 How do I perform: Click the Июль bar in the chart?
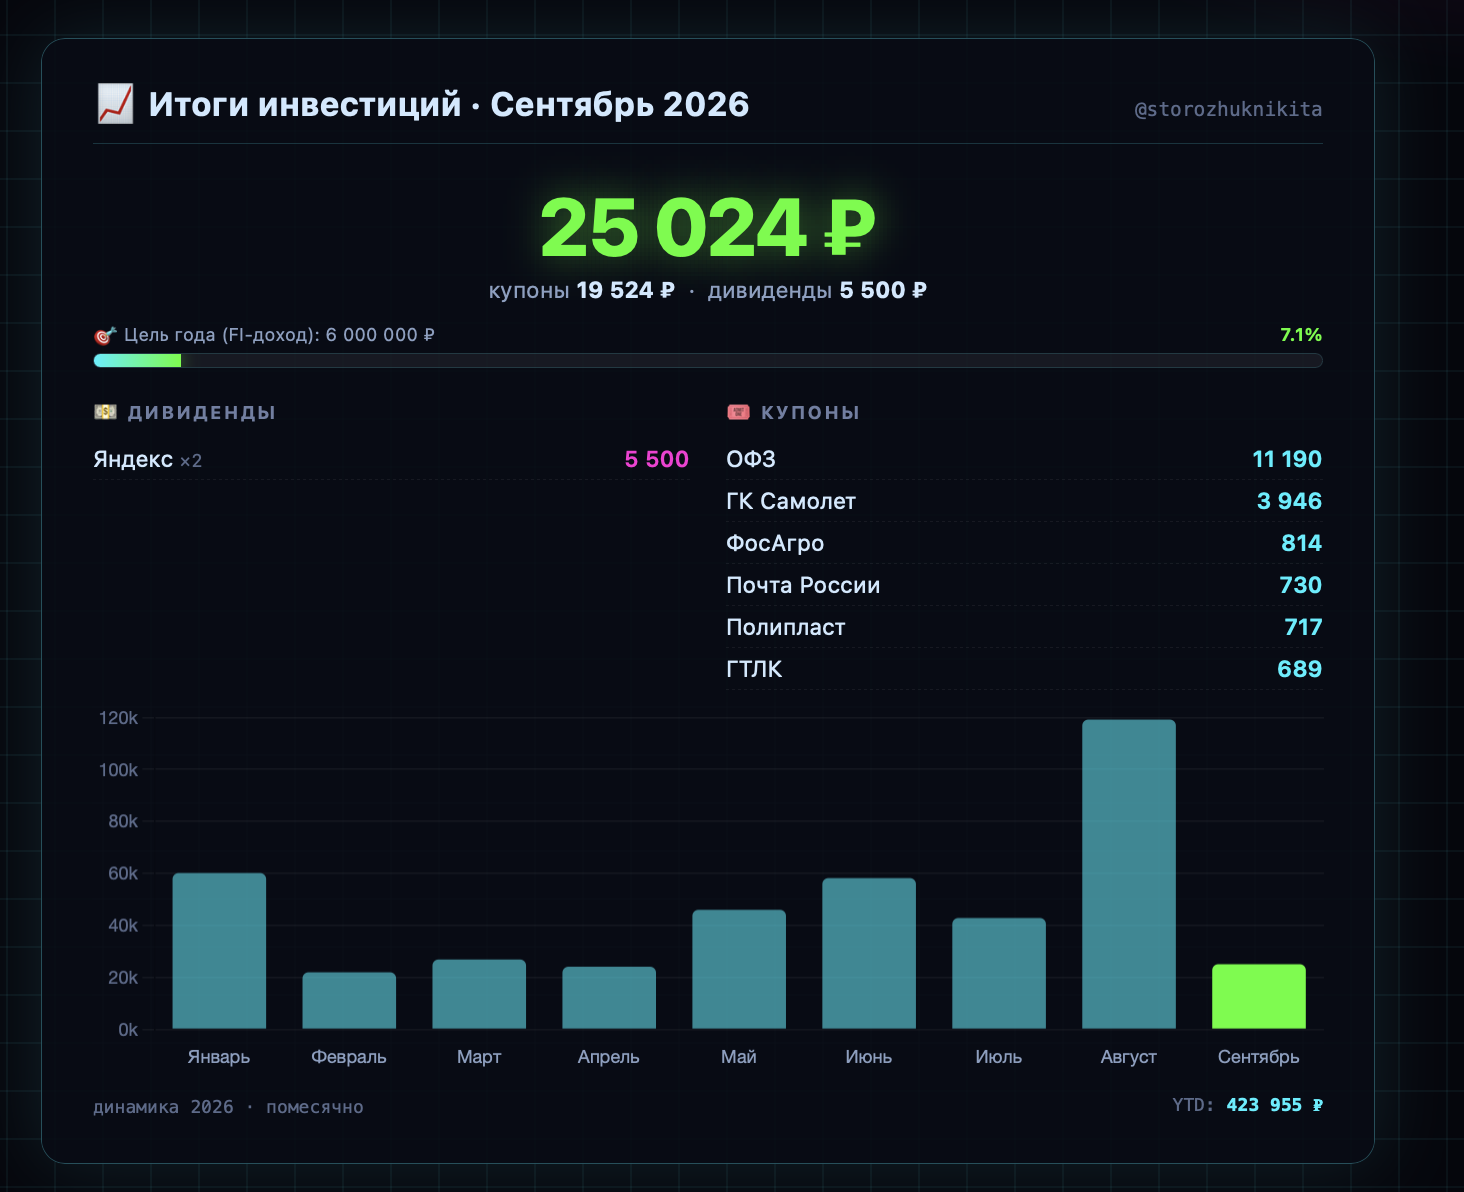(x=999, y=973)
